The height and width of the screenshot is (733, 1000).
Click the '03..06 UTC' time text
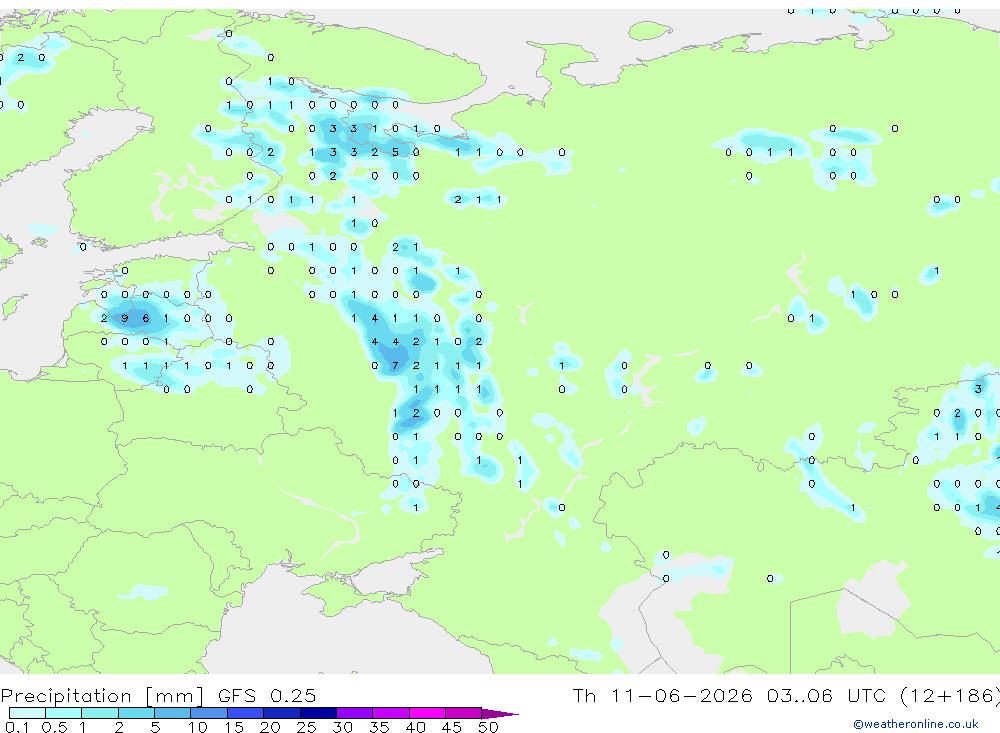828,695
